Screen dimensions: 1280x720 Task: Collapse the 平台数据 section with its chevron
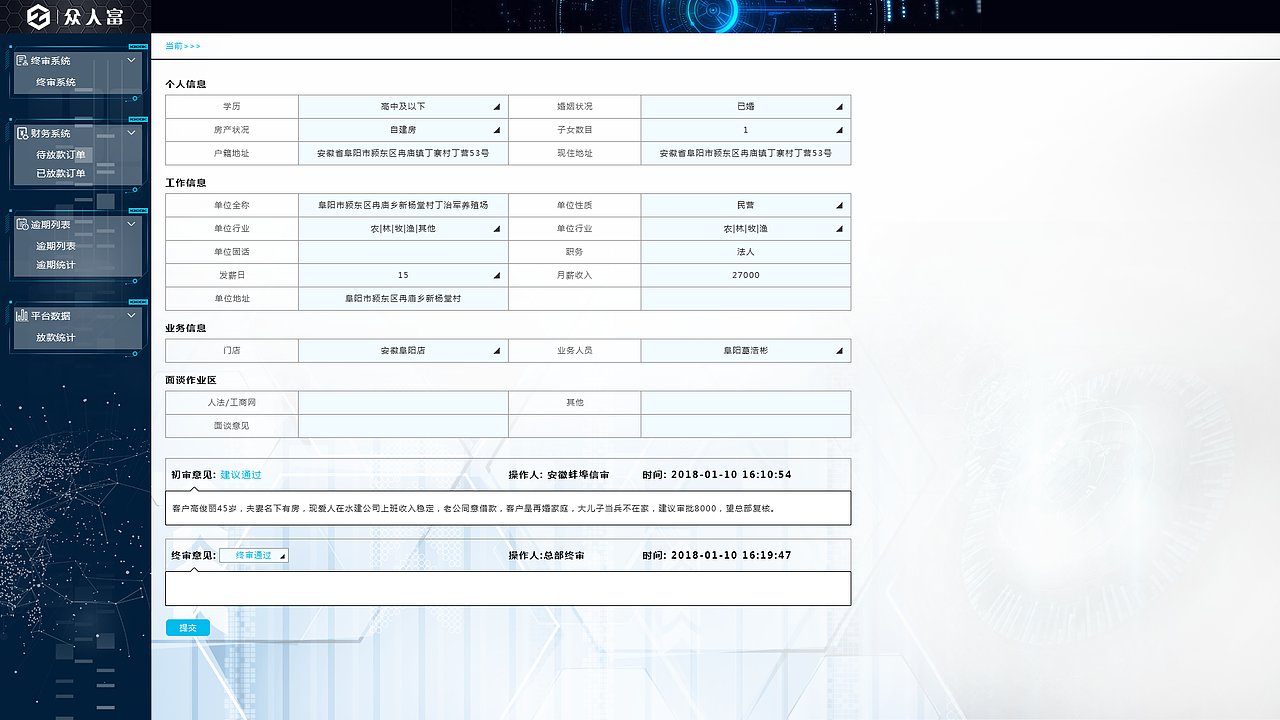(131, 314)
